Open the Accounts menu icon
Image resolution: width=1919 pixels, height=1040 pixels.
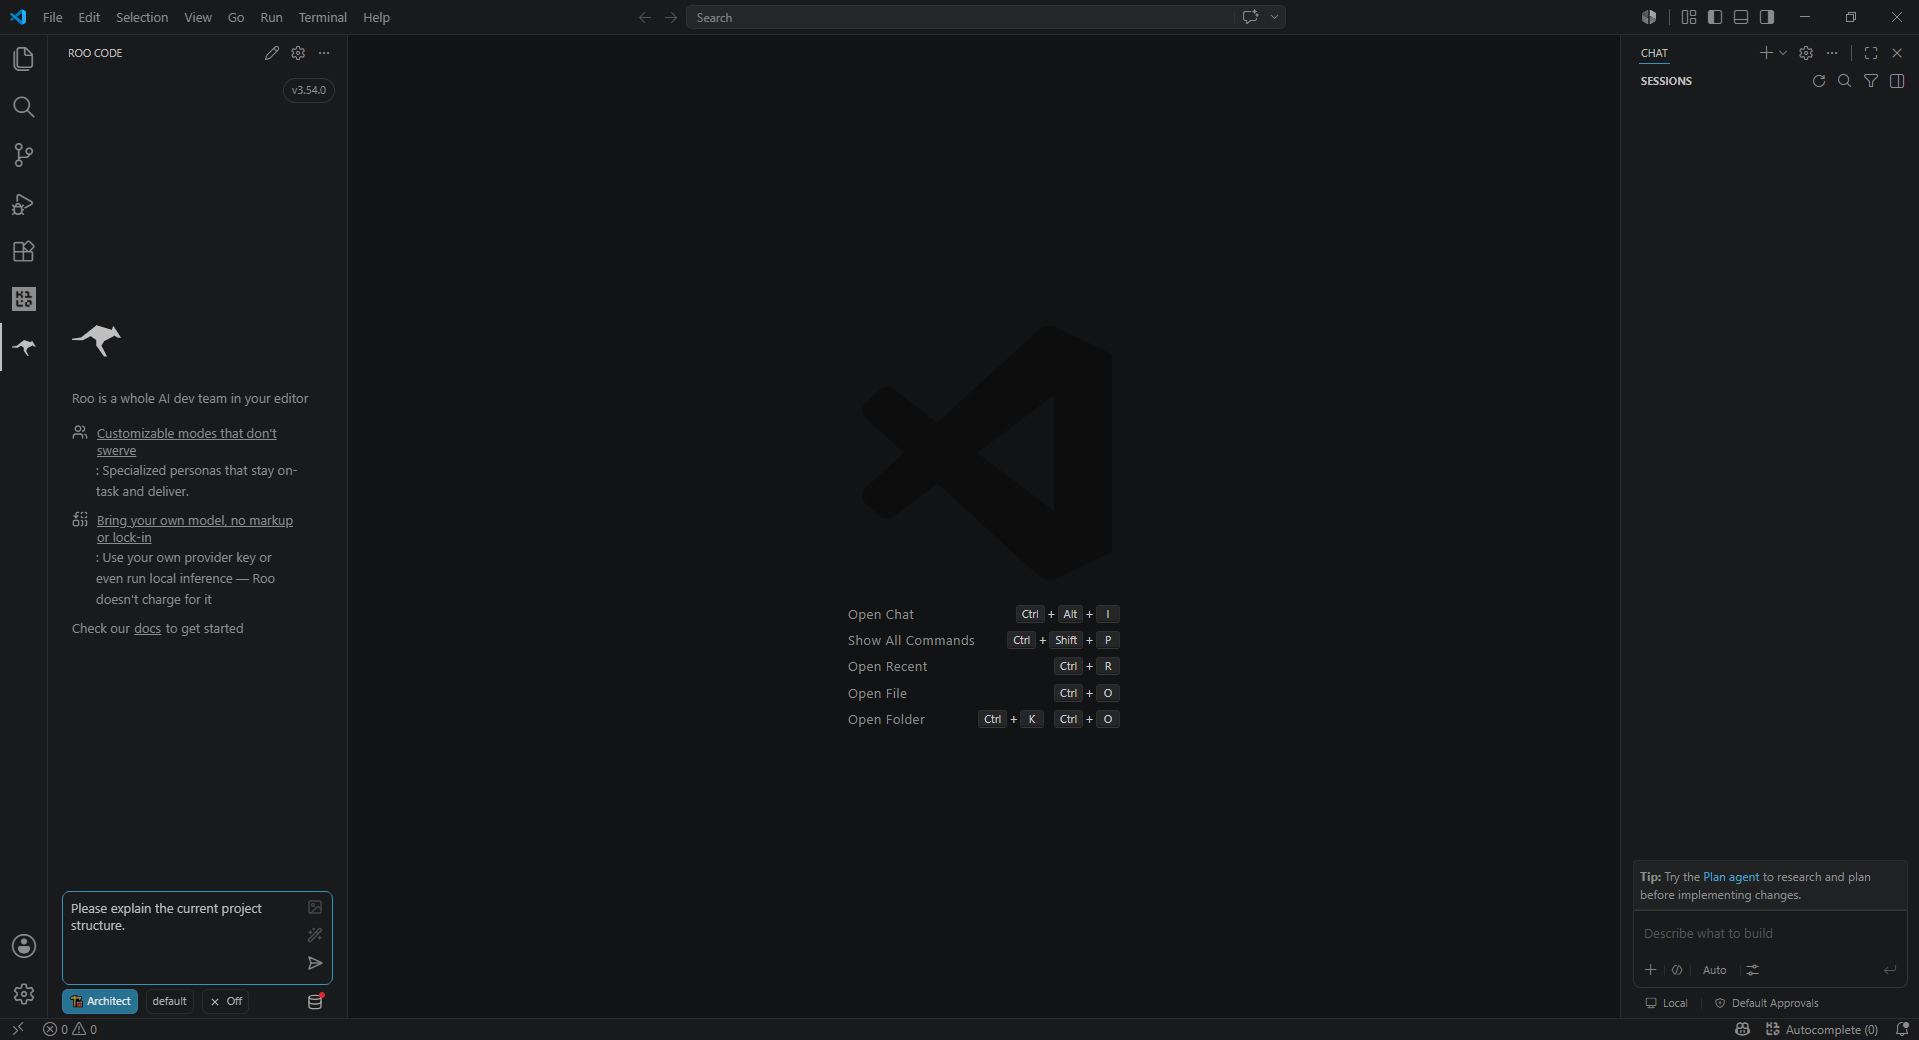coord(23,946)
